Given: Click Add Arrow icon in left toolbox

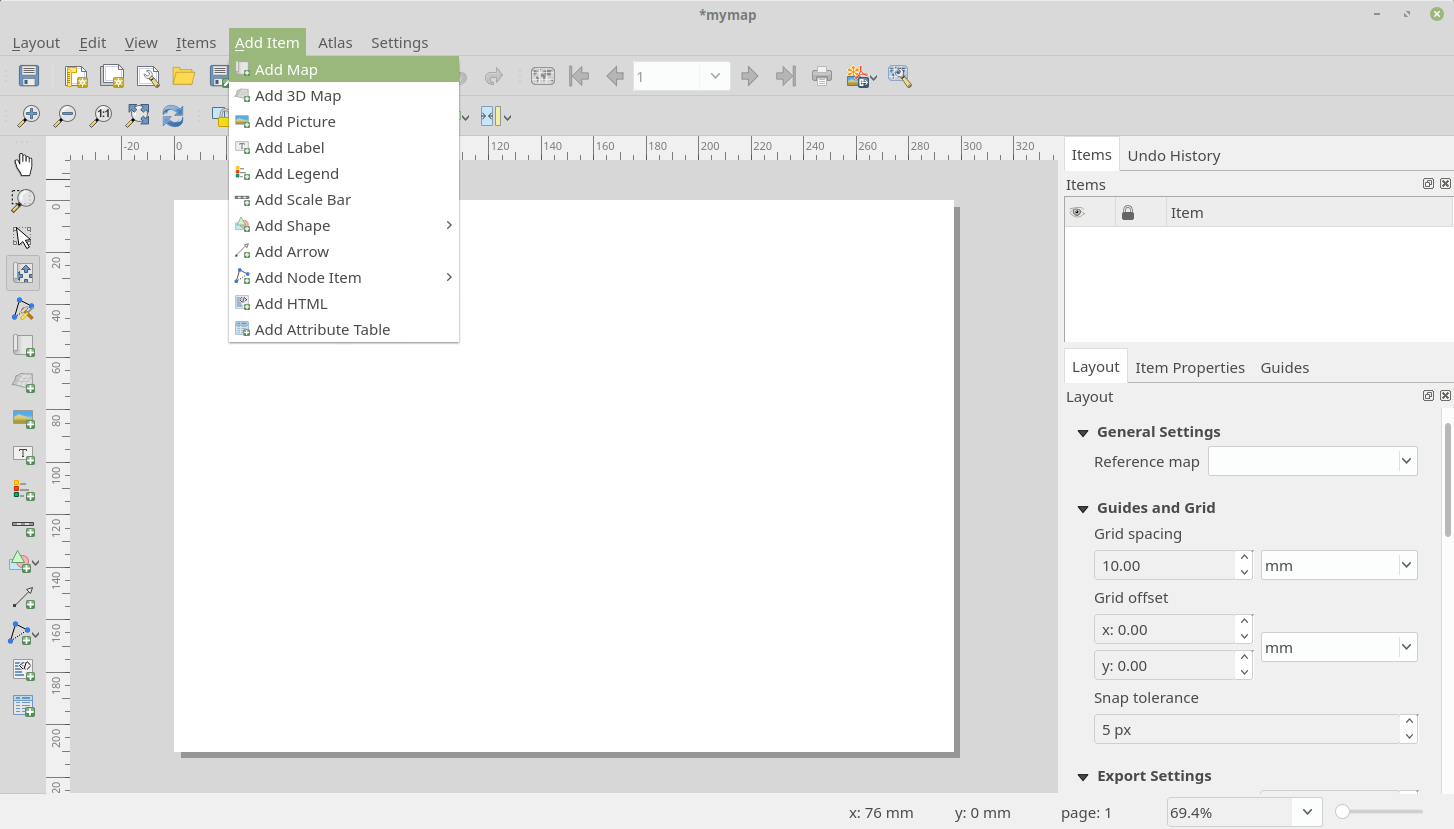Looking at the screenshot, I should coord(23,598).
